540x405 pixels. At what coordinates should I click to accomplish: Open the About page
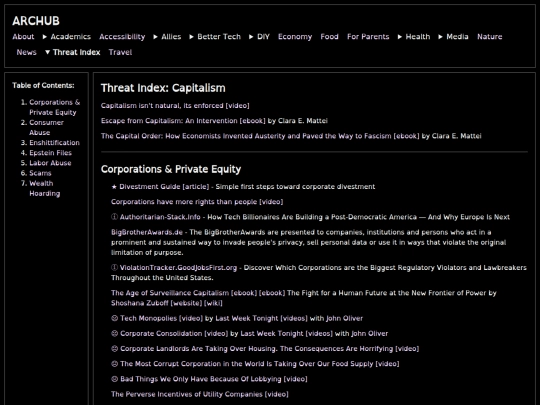(x=23, y=37)
